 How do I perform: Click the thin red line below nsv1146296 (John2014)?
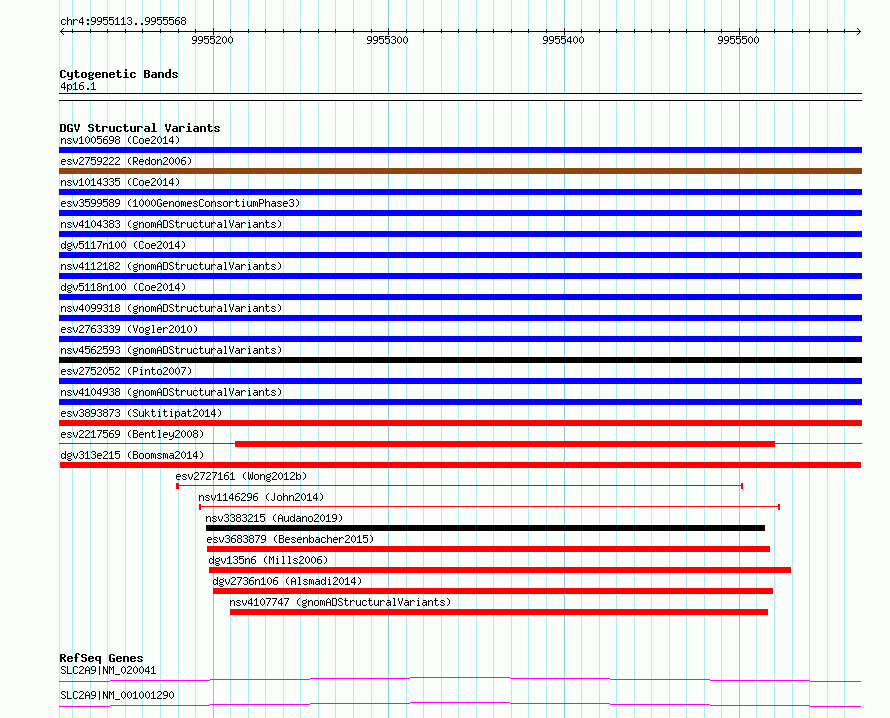[489, 506]
